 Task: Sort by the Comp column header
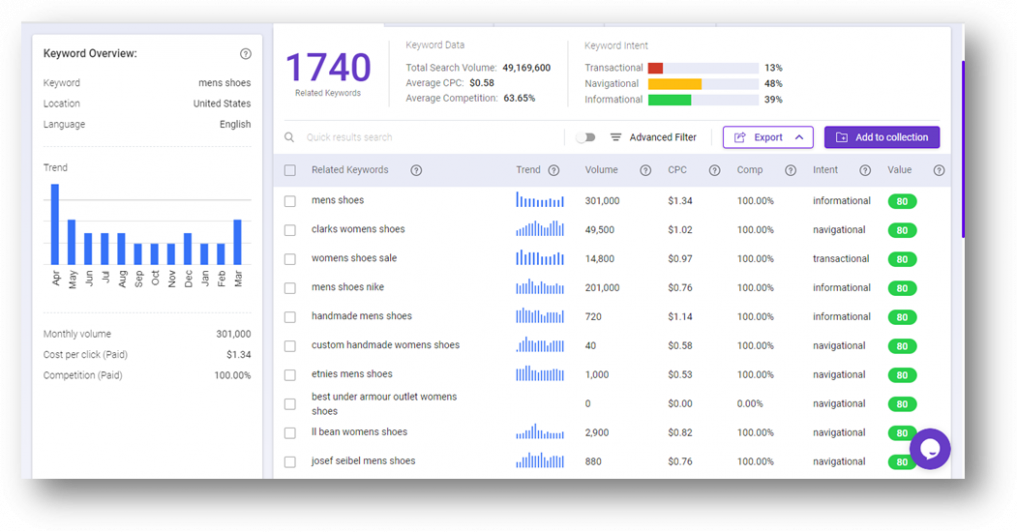click(x=750, y=170)
